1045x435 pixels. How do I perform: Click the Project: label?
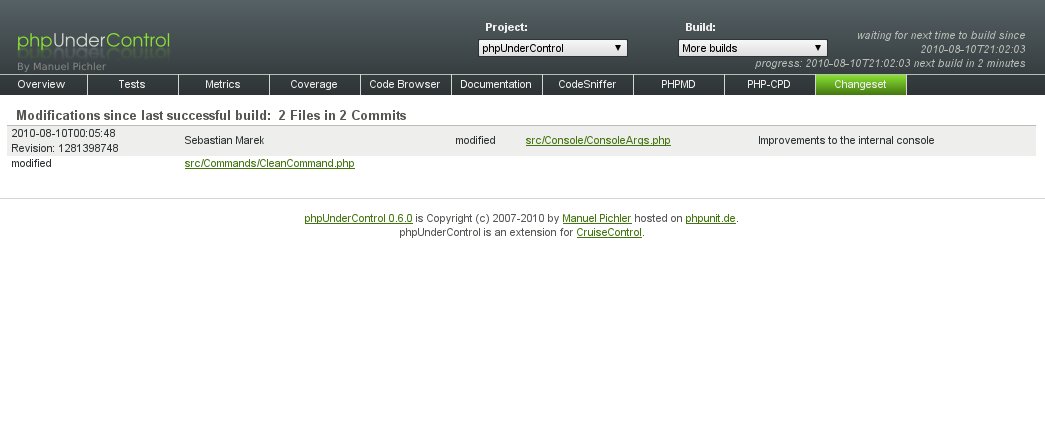tap(506, 27)
